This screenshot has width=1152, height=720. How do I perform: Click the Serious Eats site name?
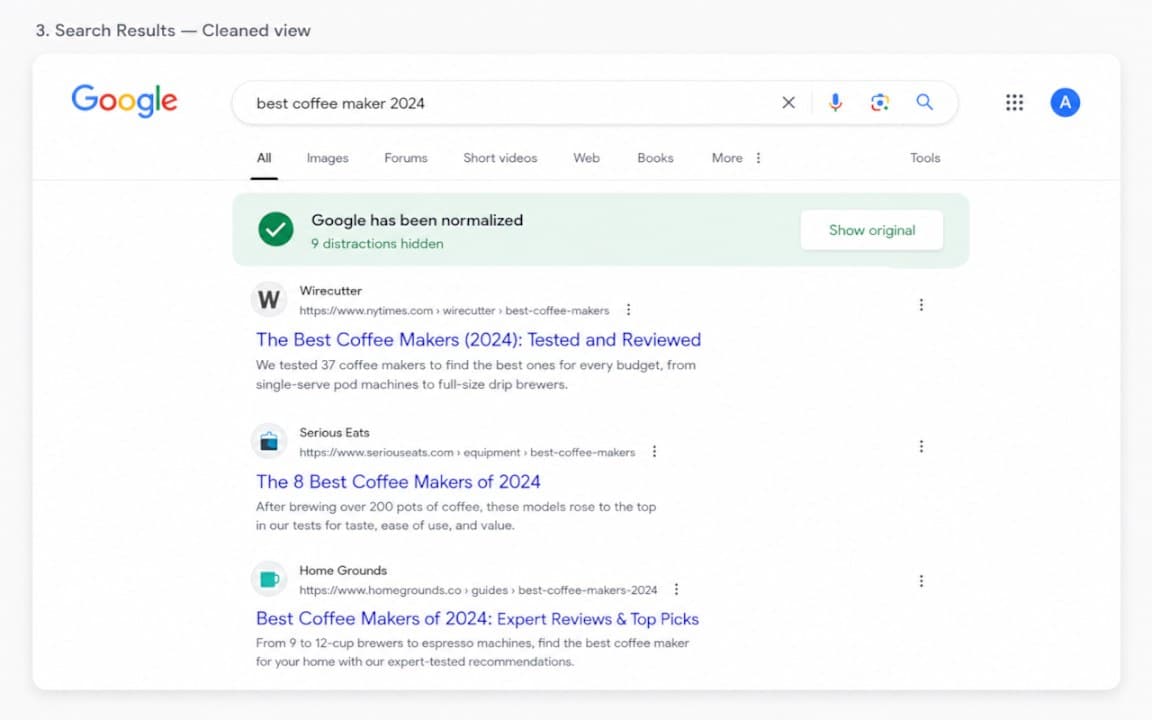tap(334, 433)
